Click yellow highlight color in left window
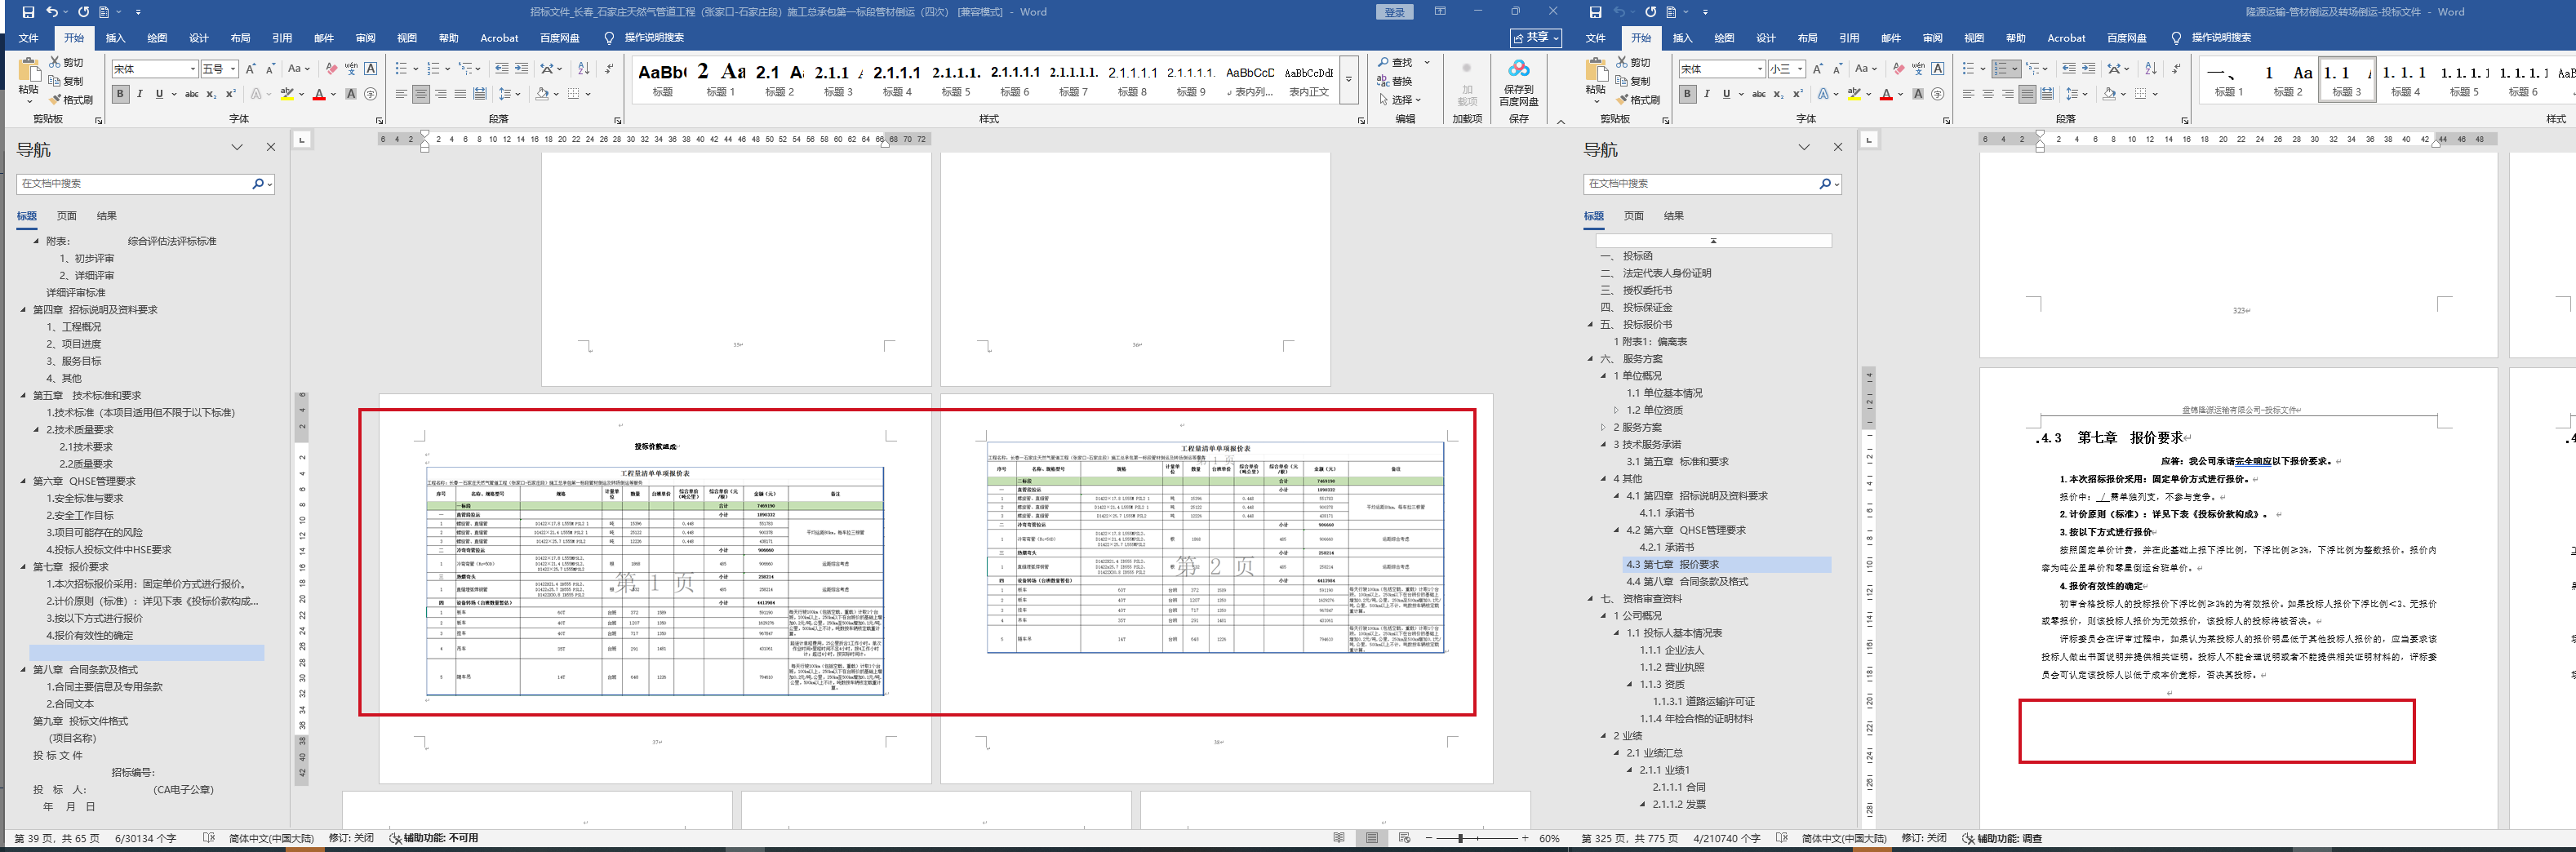 [287, 94]
